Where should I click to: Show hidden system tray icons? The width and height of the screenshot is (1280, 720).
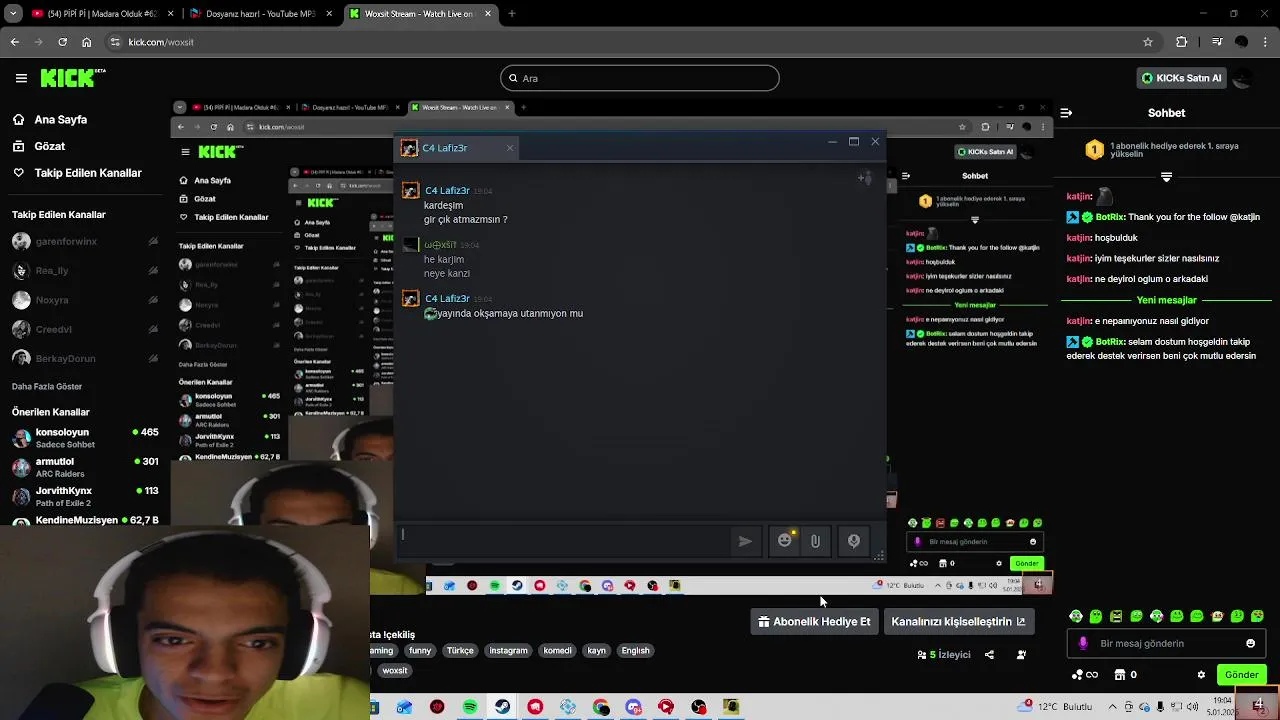[x=1112, y=706]
